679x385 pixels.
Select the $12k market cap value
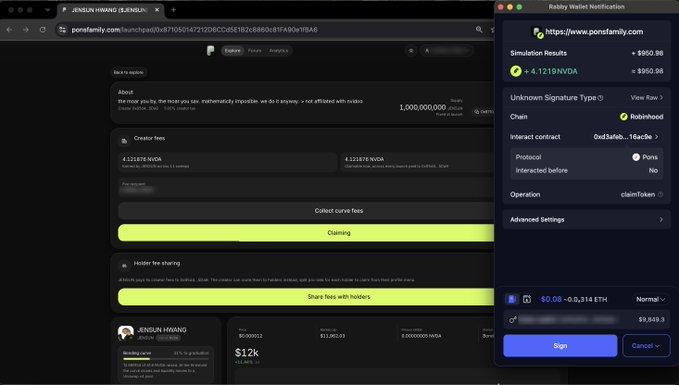coord(246,353)
